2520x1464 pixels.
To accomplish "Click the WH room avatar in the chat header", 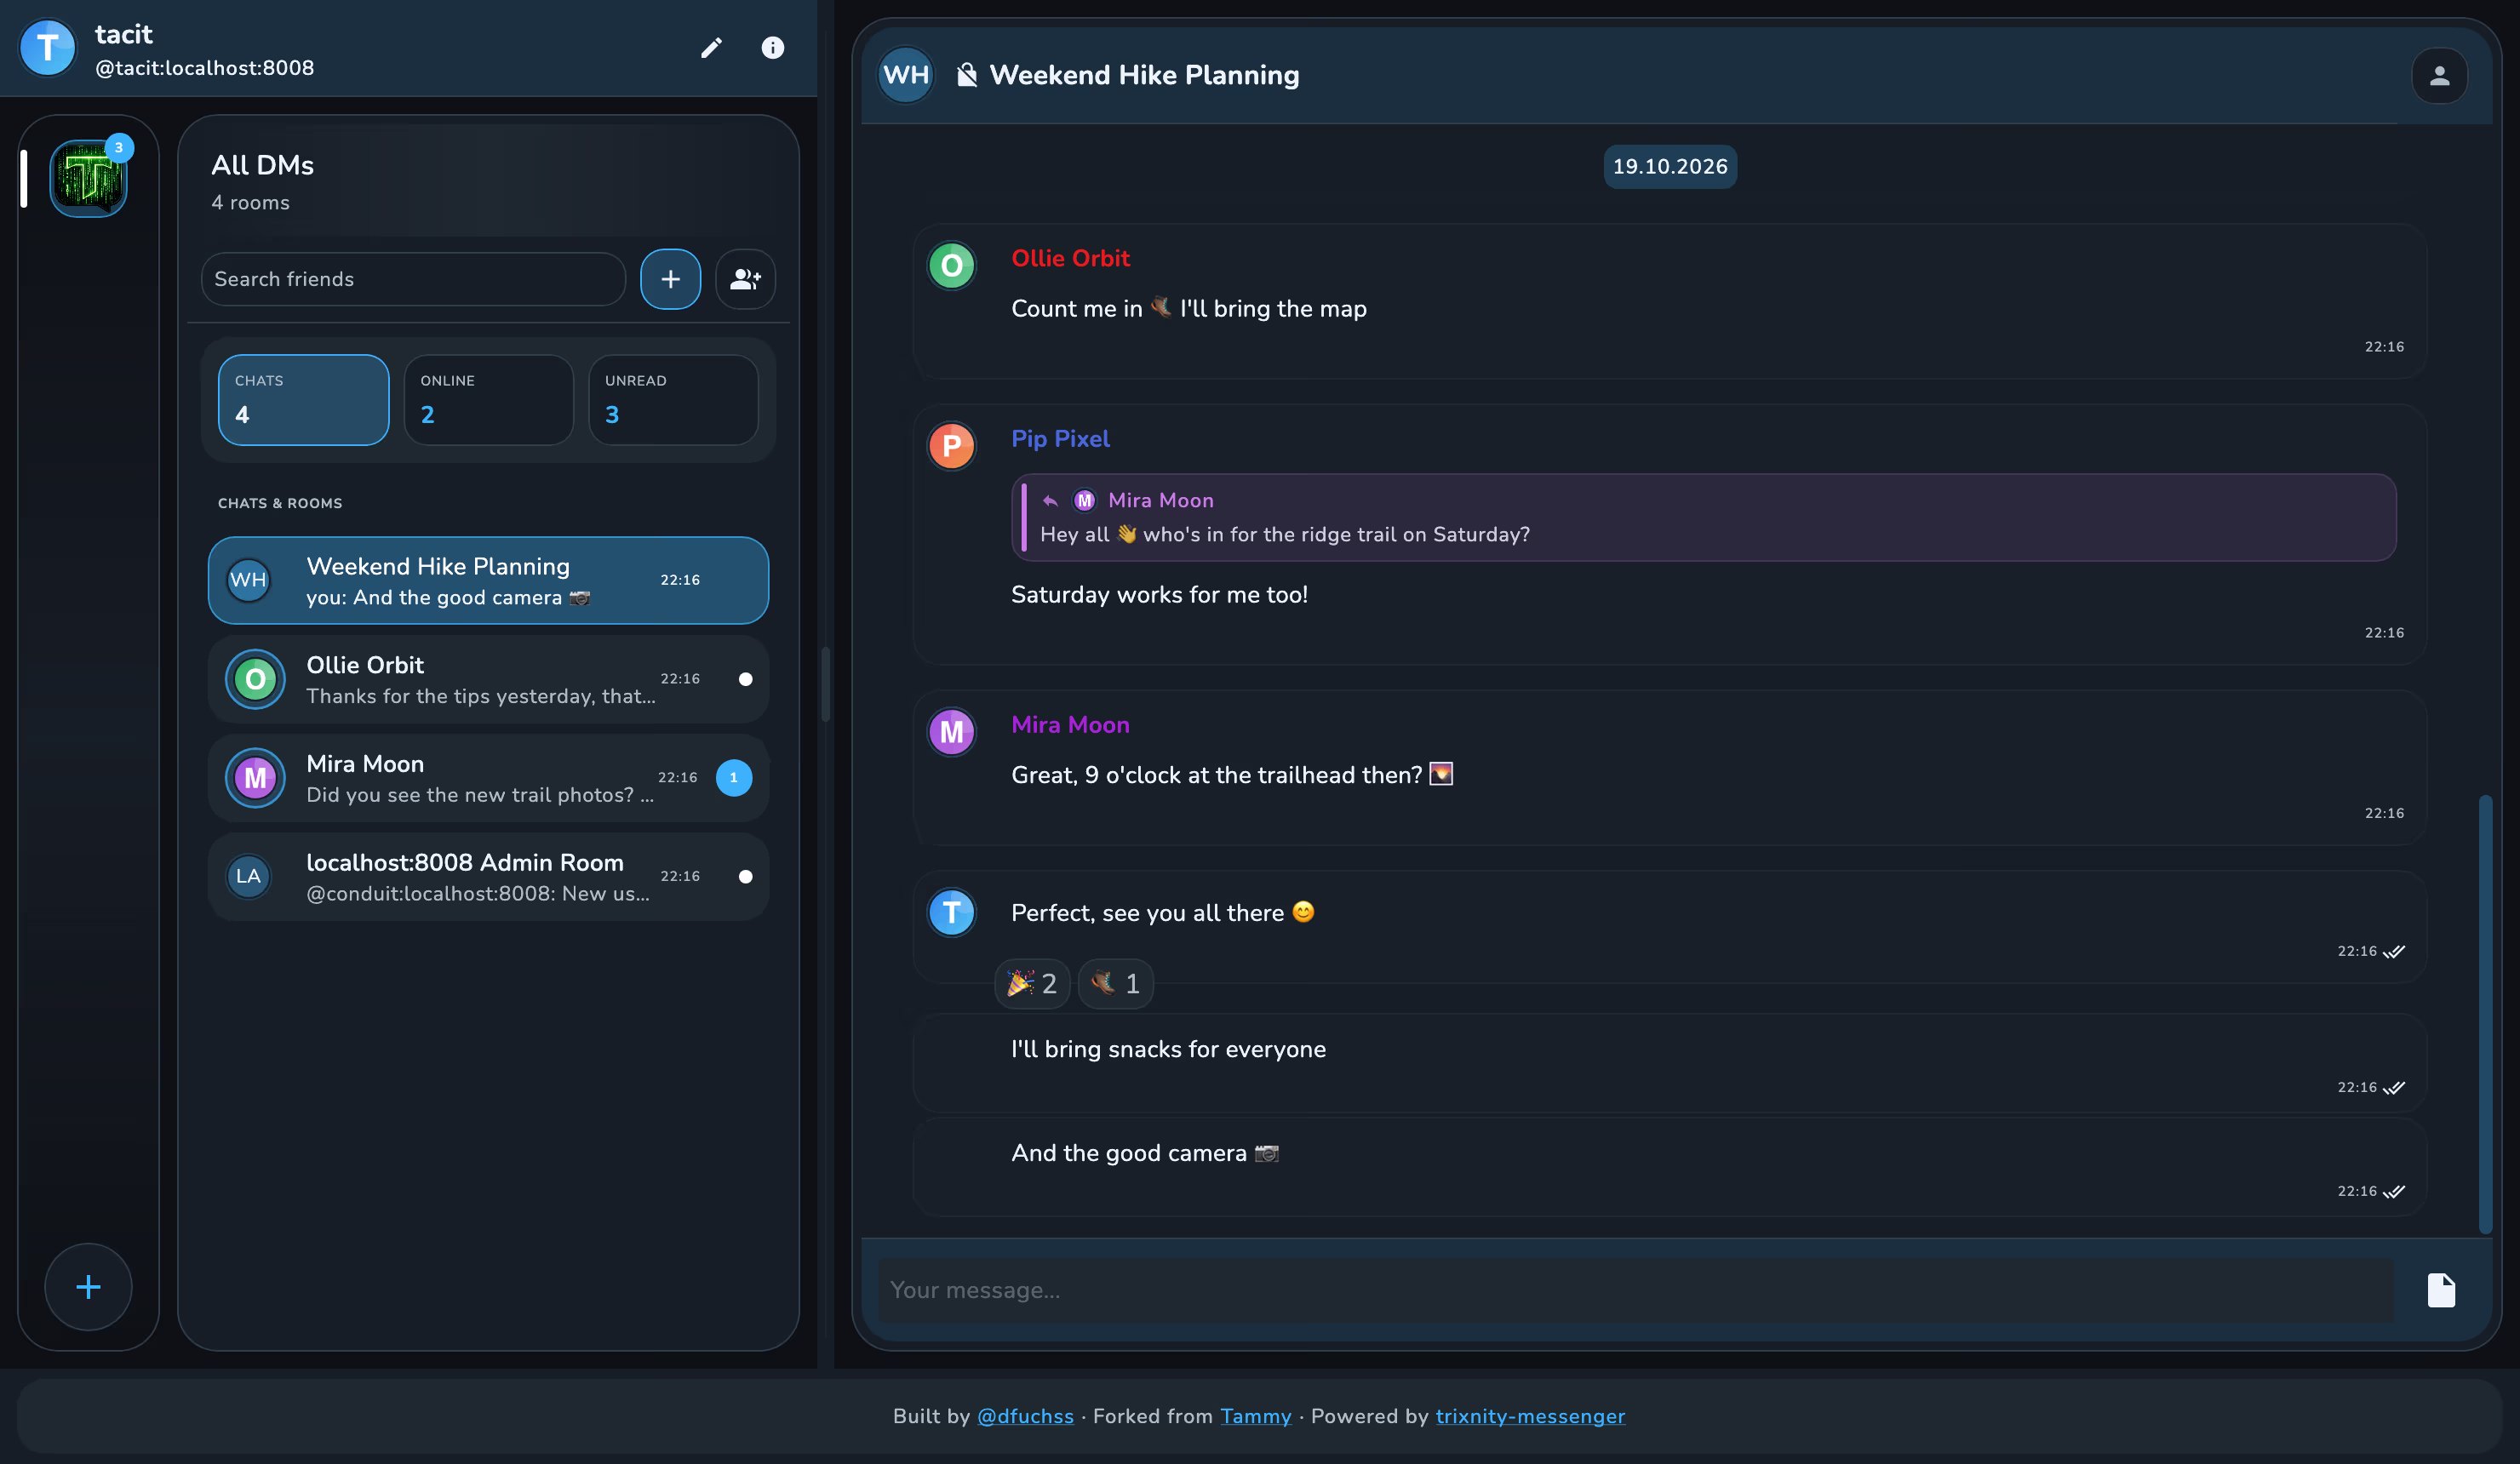I will (906, 75).
